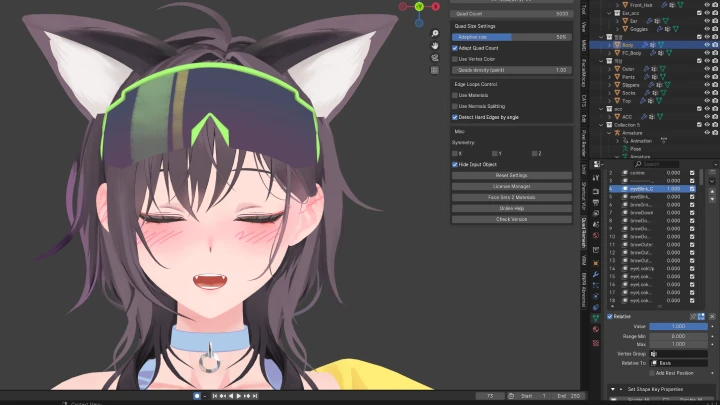
Task: Collapse the Ear_acc collection
Action: point(609,13)
